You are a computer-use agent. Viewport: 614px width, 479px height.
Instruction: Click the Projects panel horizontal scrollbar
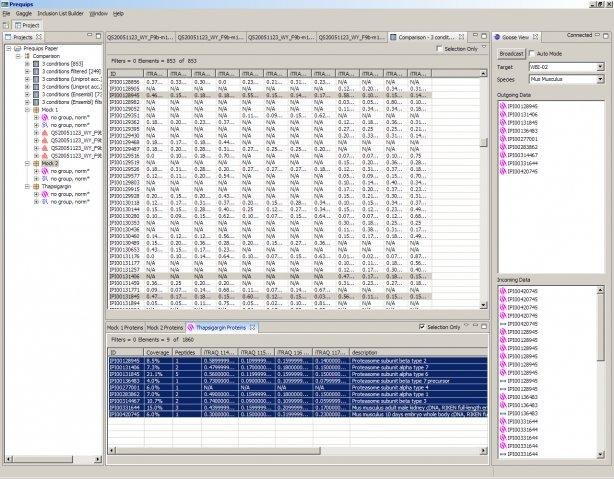[x=41, y=459]
